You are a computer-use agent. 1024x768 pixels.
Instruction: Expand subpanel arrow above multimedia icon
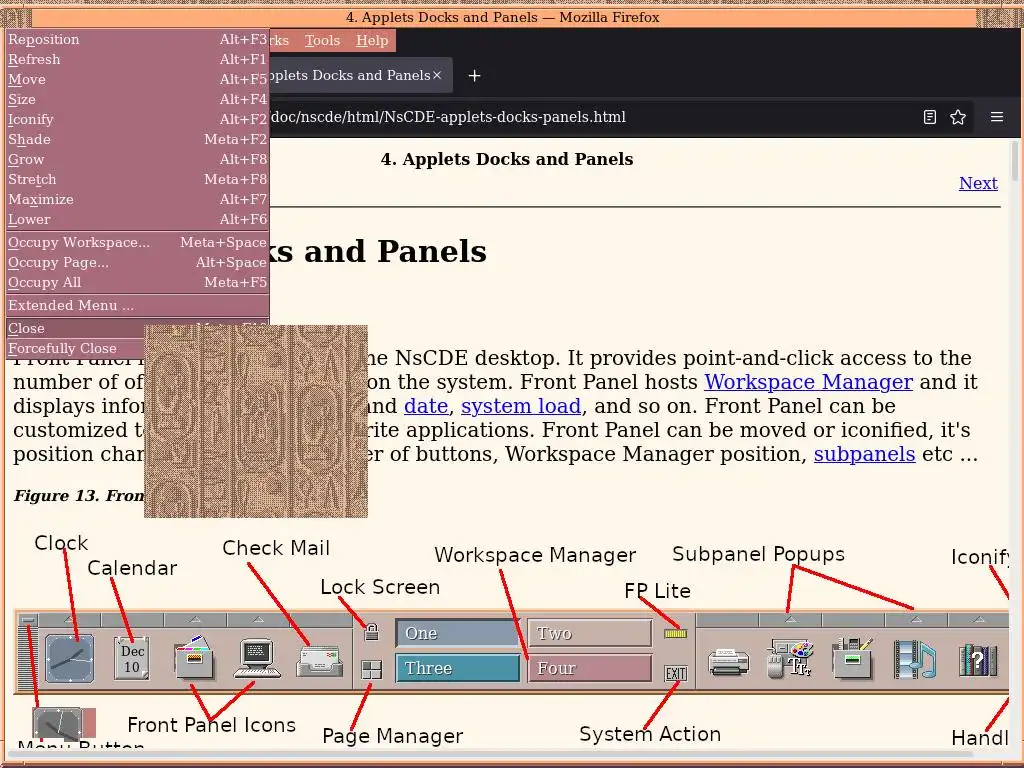pyautogui.click(x=916, y=619)
